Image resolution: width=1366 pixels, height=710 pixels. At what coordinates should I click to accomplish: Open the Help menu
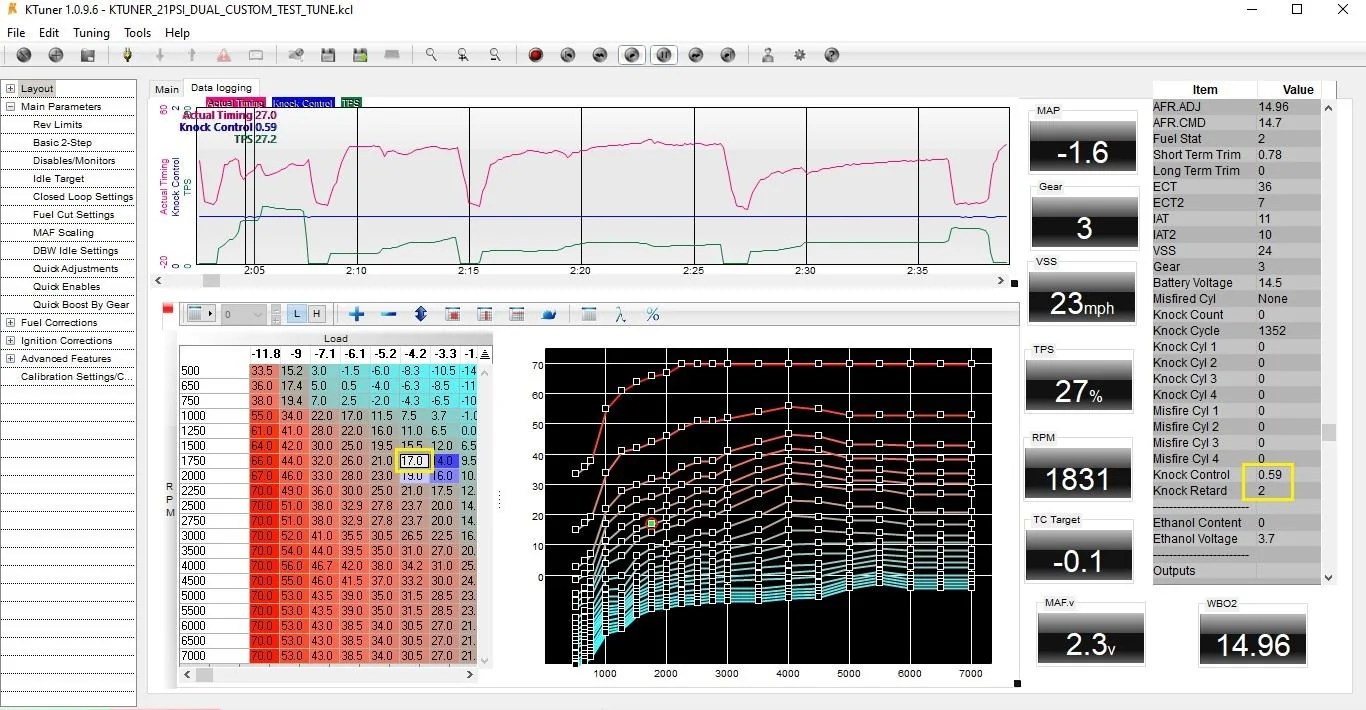coord(177,33)
